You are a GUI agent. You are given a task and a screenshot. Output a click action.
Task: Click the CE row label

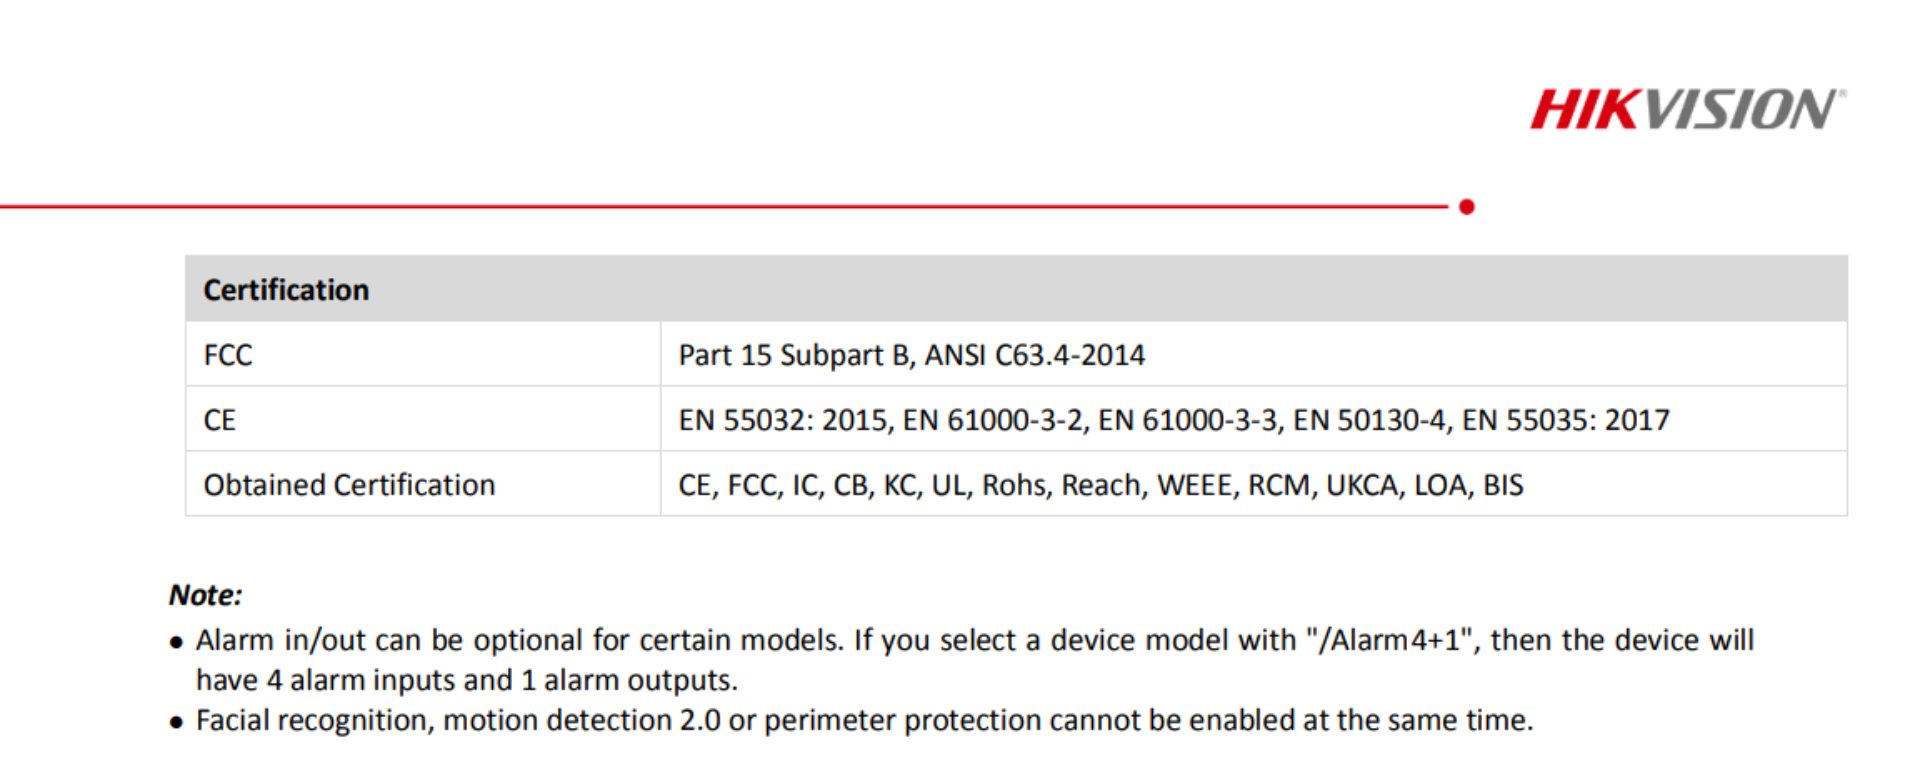coord(220,420)
